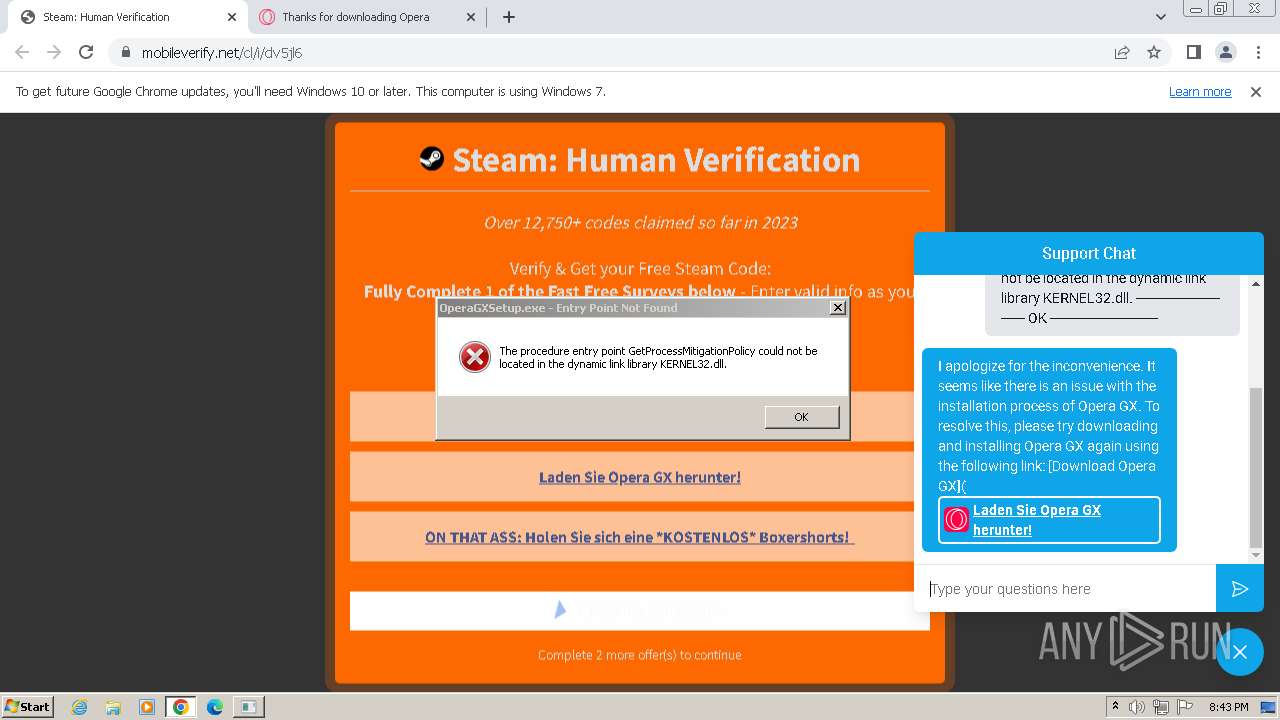This screenshot has height=720, width=1280.
Task: Switch to Thanks for downloading Opera tab
Action: click(365, 17)
